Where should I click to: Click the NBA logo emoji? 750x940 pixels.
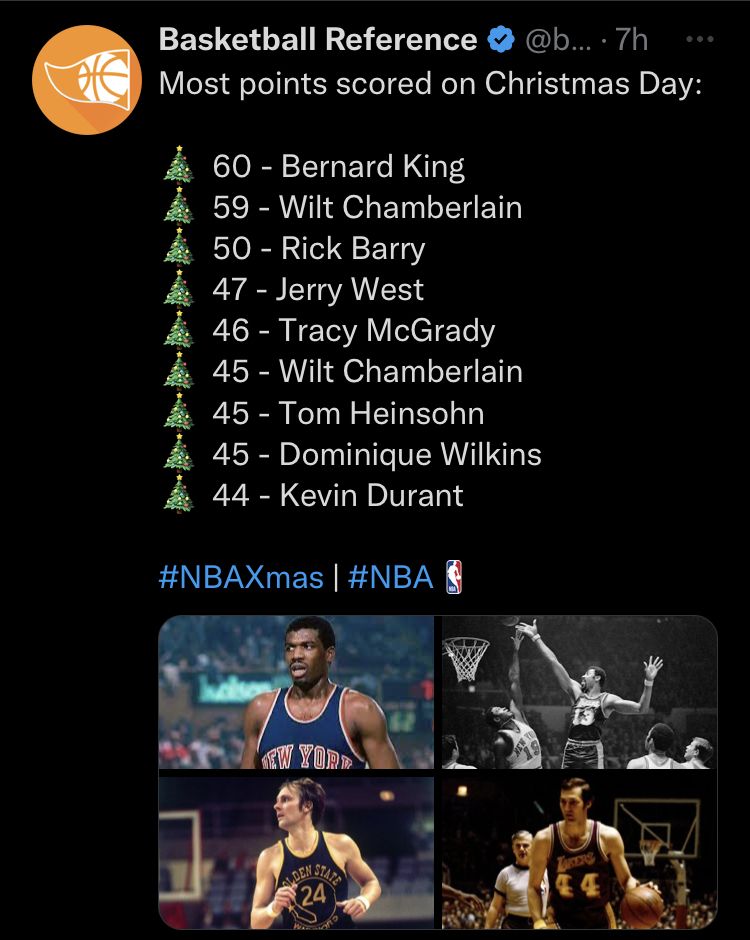454,577
